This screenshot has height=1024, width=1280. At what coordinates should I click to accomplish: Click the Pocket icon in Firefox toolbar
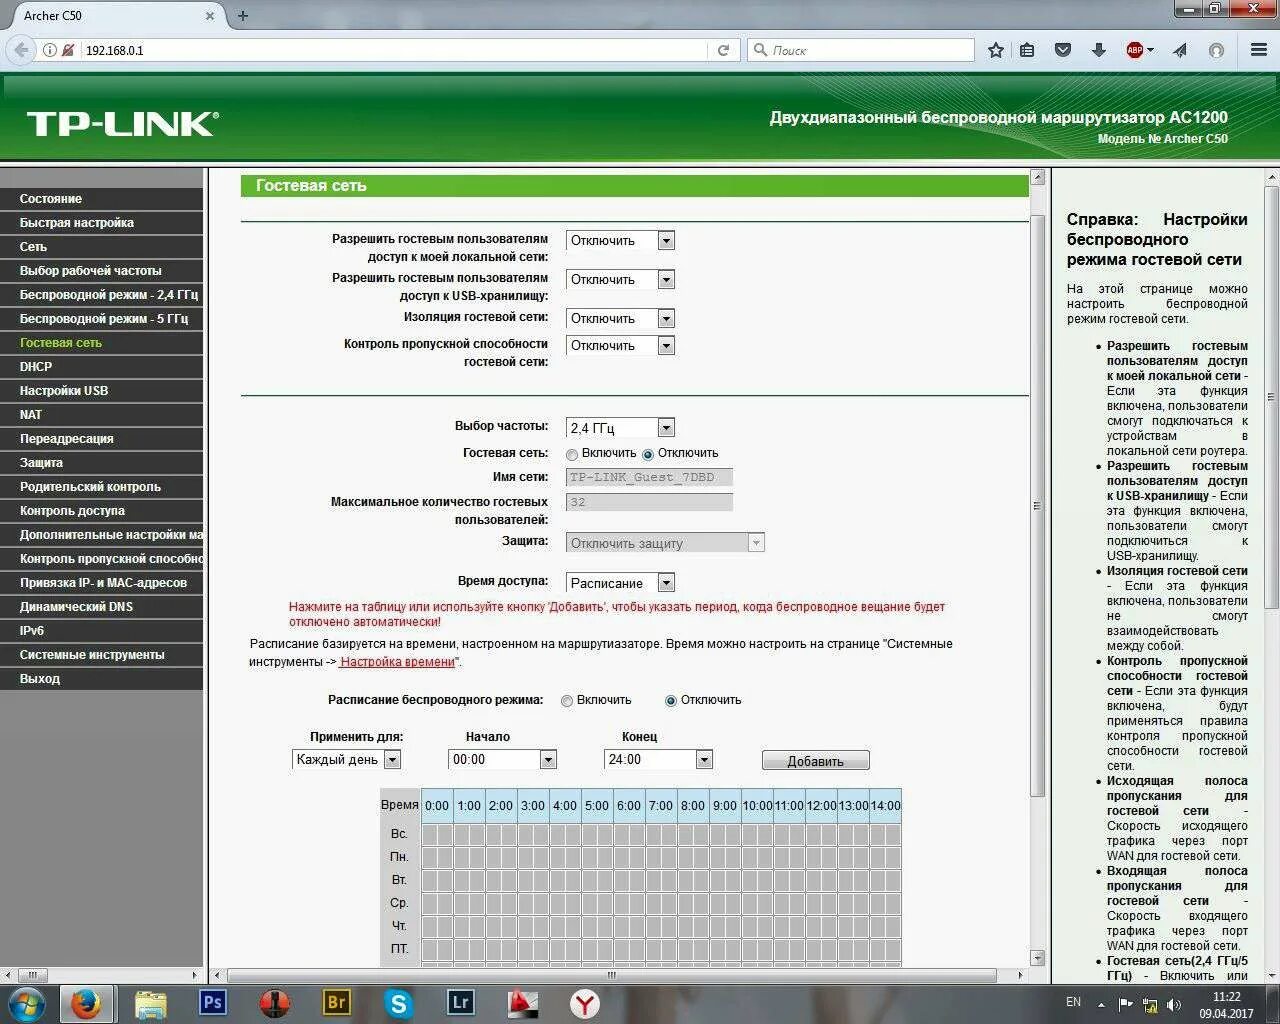point(1063,50)
